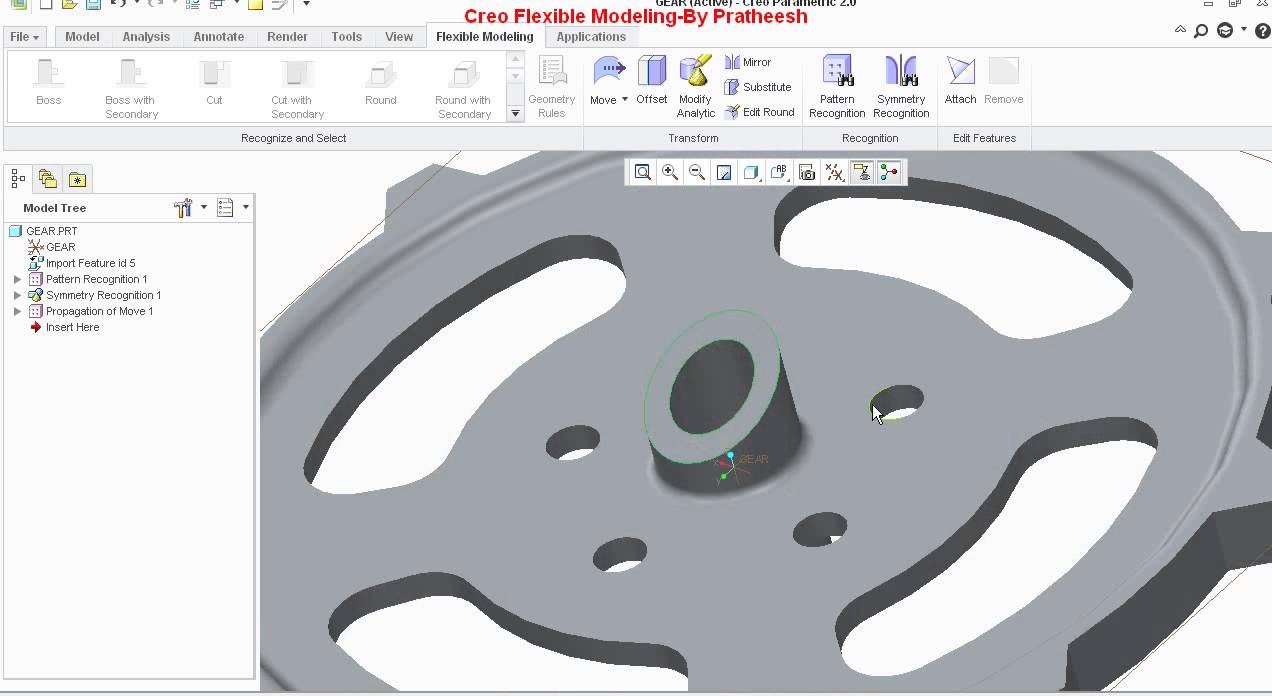
Task: Open Model Tree settings tool icon
Action: pyautogui.click(x=183, y=208)
